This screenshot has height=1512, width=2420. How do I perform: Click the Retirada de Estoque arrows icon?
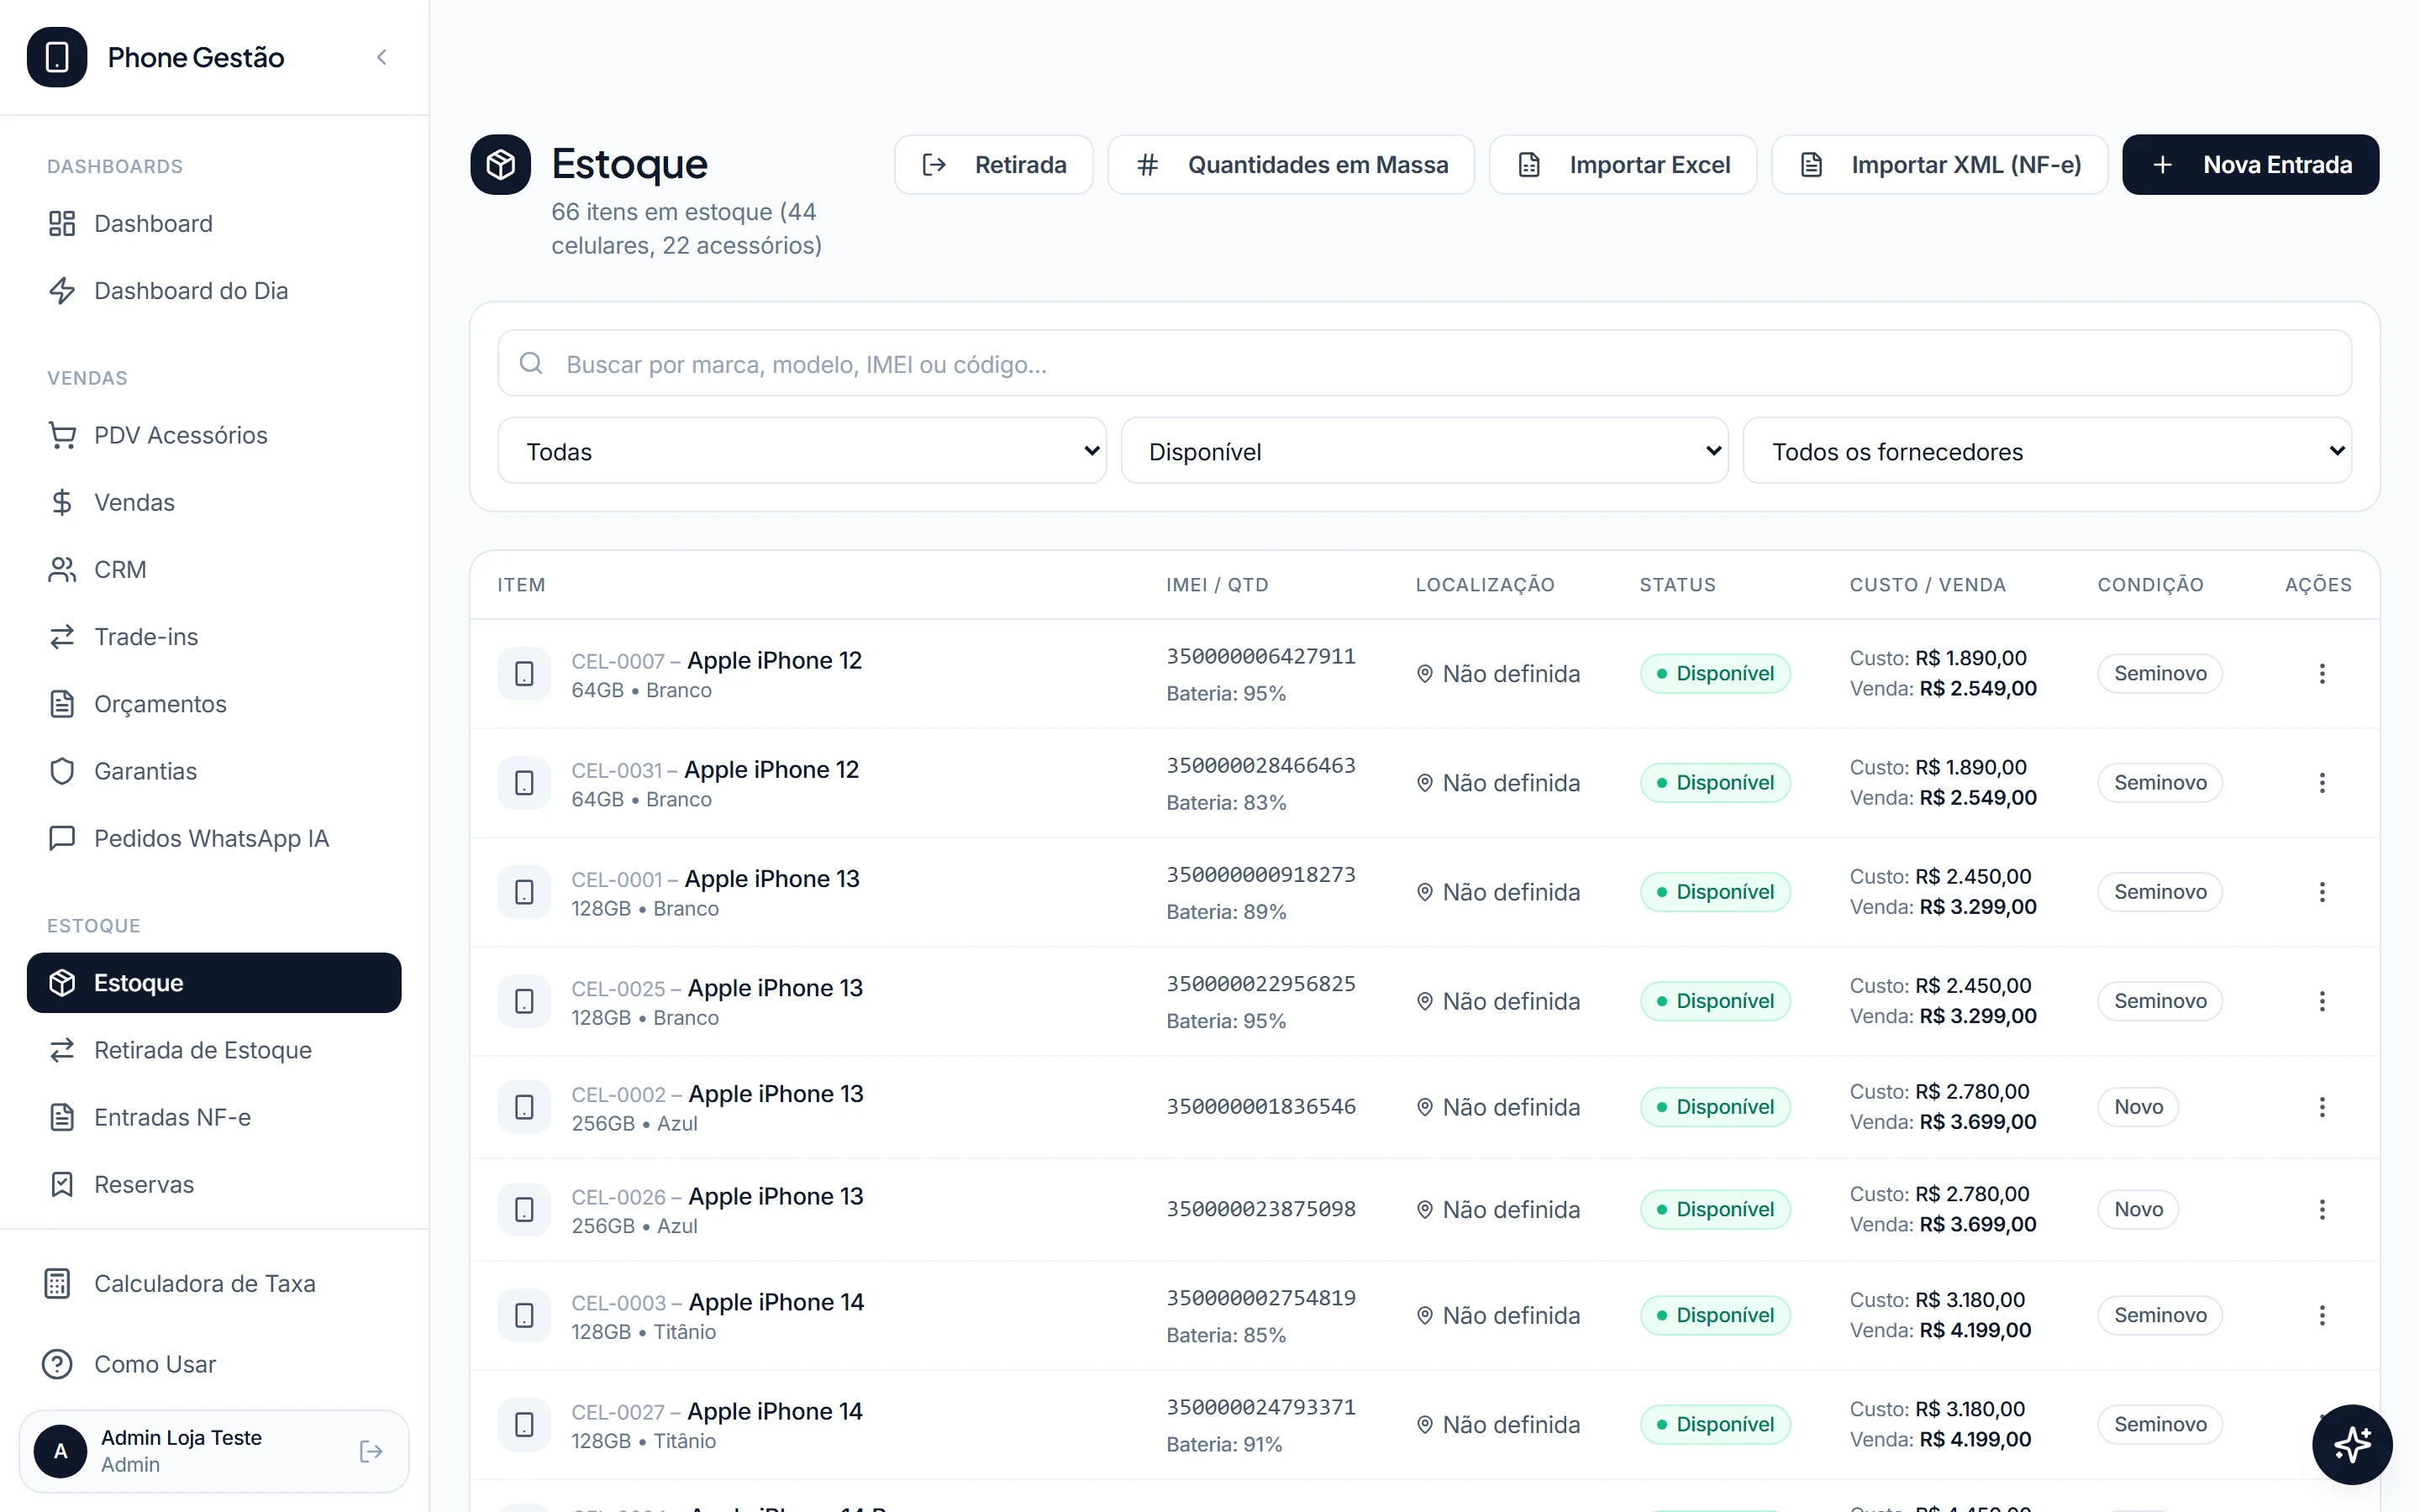[62, 1050]
